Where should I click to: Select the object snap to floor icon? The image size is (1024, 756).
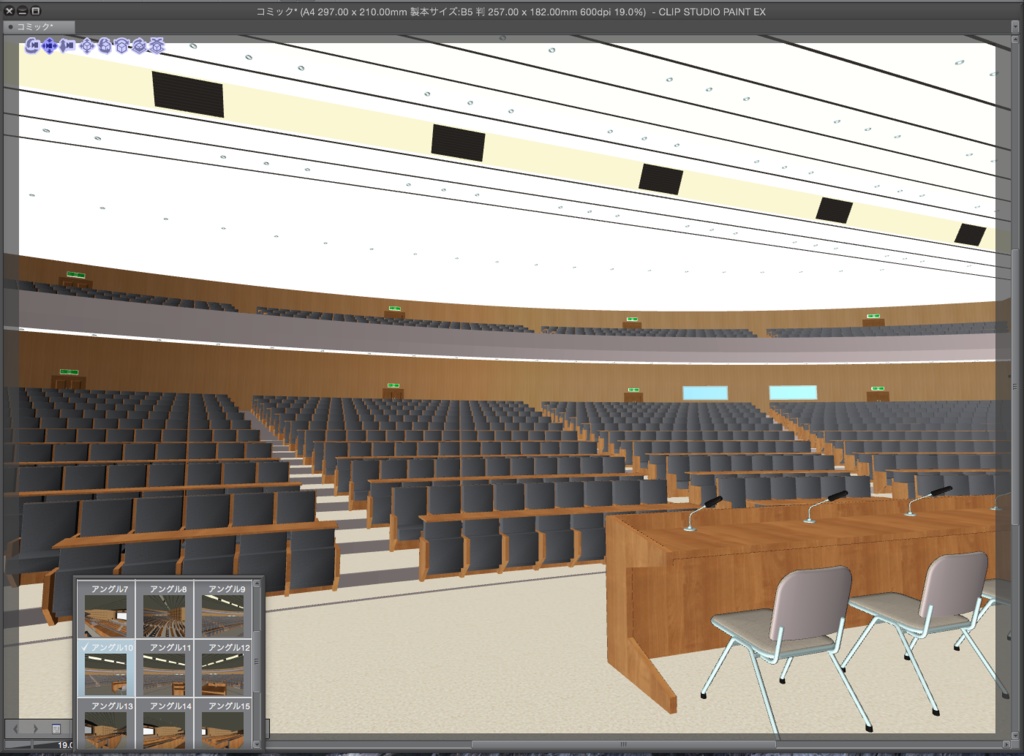157,46
